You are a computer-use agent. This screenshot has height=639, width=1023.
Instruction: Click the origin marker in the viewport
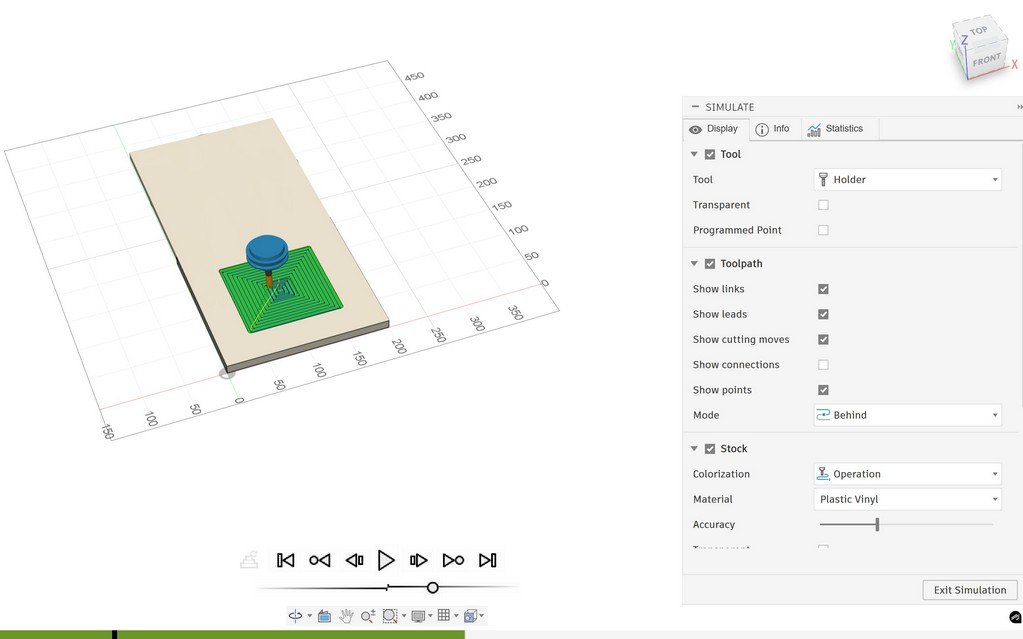pos(227,373)
